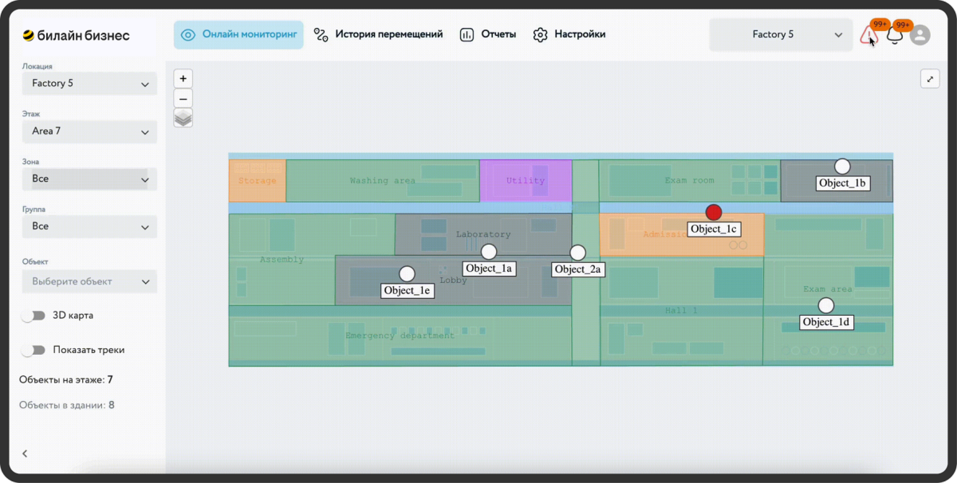The height and width of the screenshot is (483, 957).
Task: Turn on Показать треки switch
Action: tap(34, 350)
